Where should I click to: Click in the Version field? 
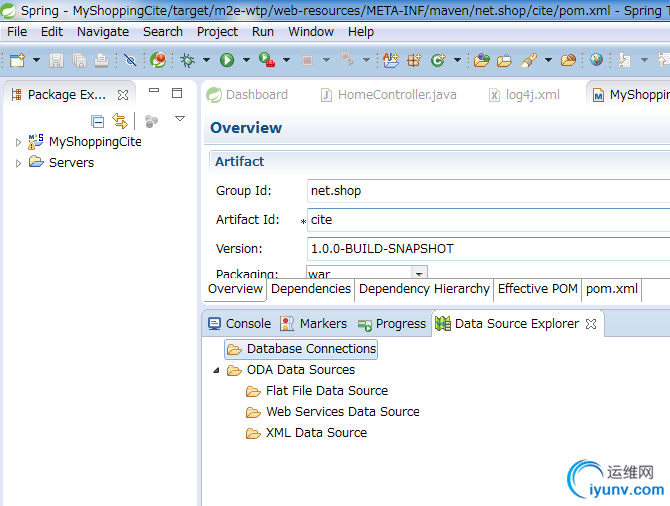(x=488, y=249)
